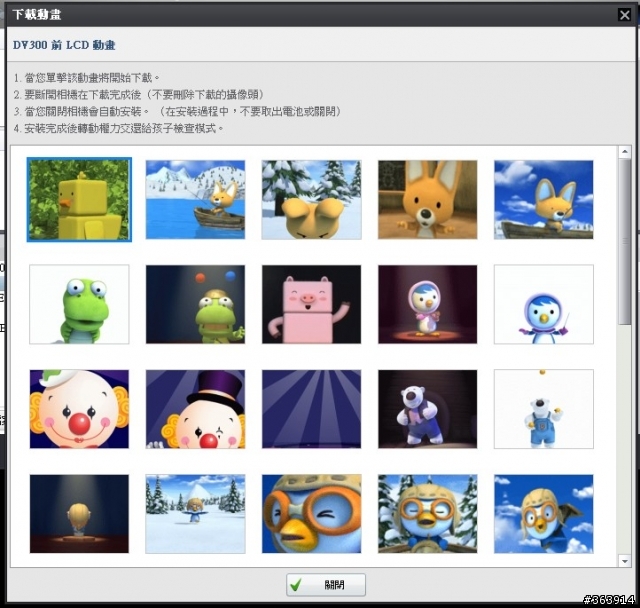Pick polar bear in overalls on white thumbnail
This screenshot has height=608, width=640.
pyautogui.click(x=544, y=409)
